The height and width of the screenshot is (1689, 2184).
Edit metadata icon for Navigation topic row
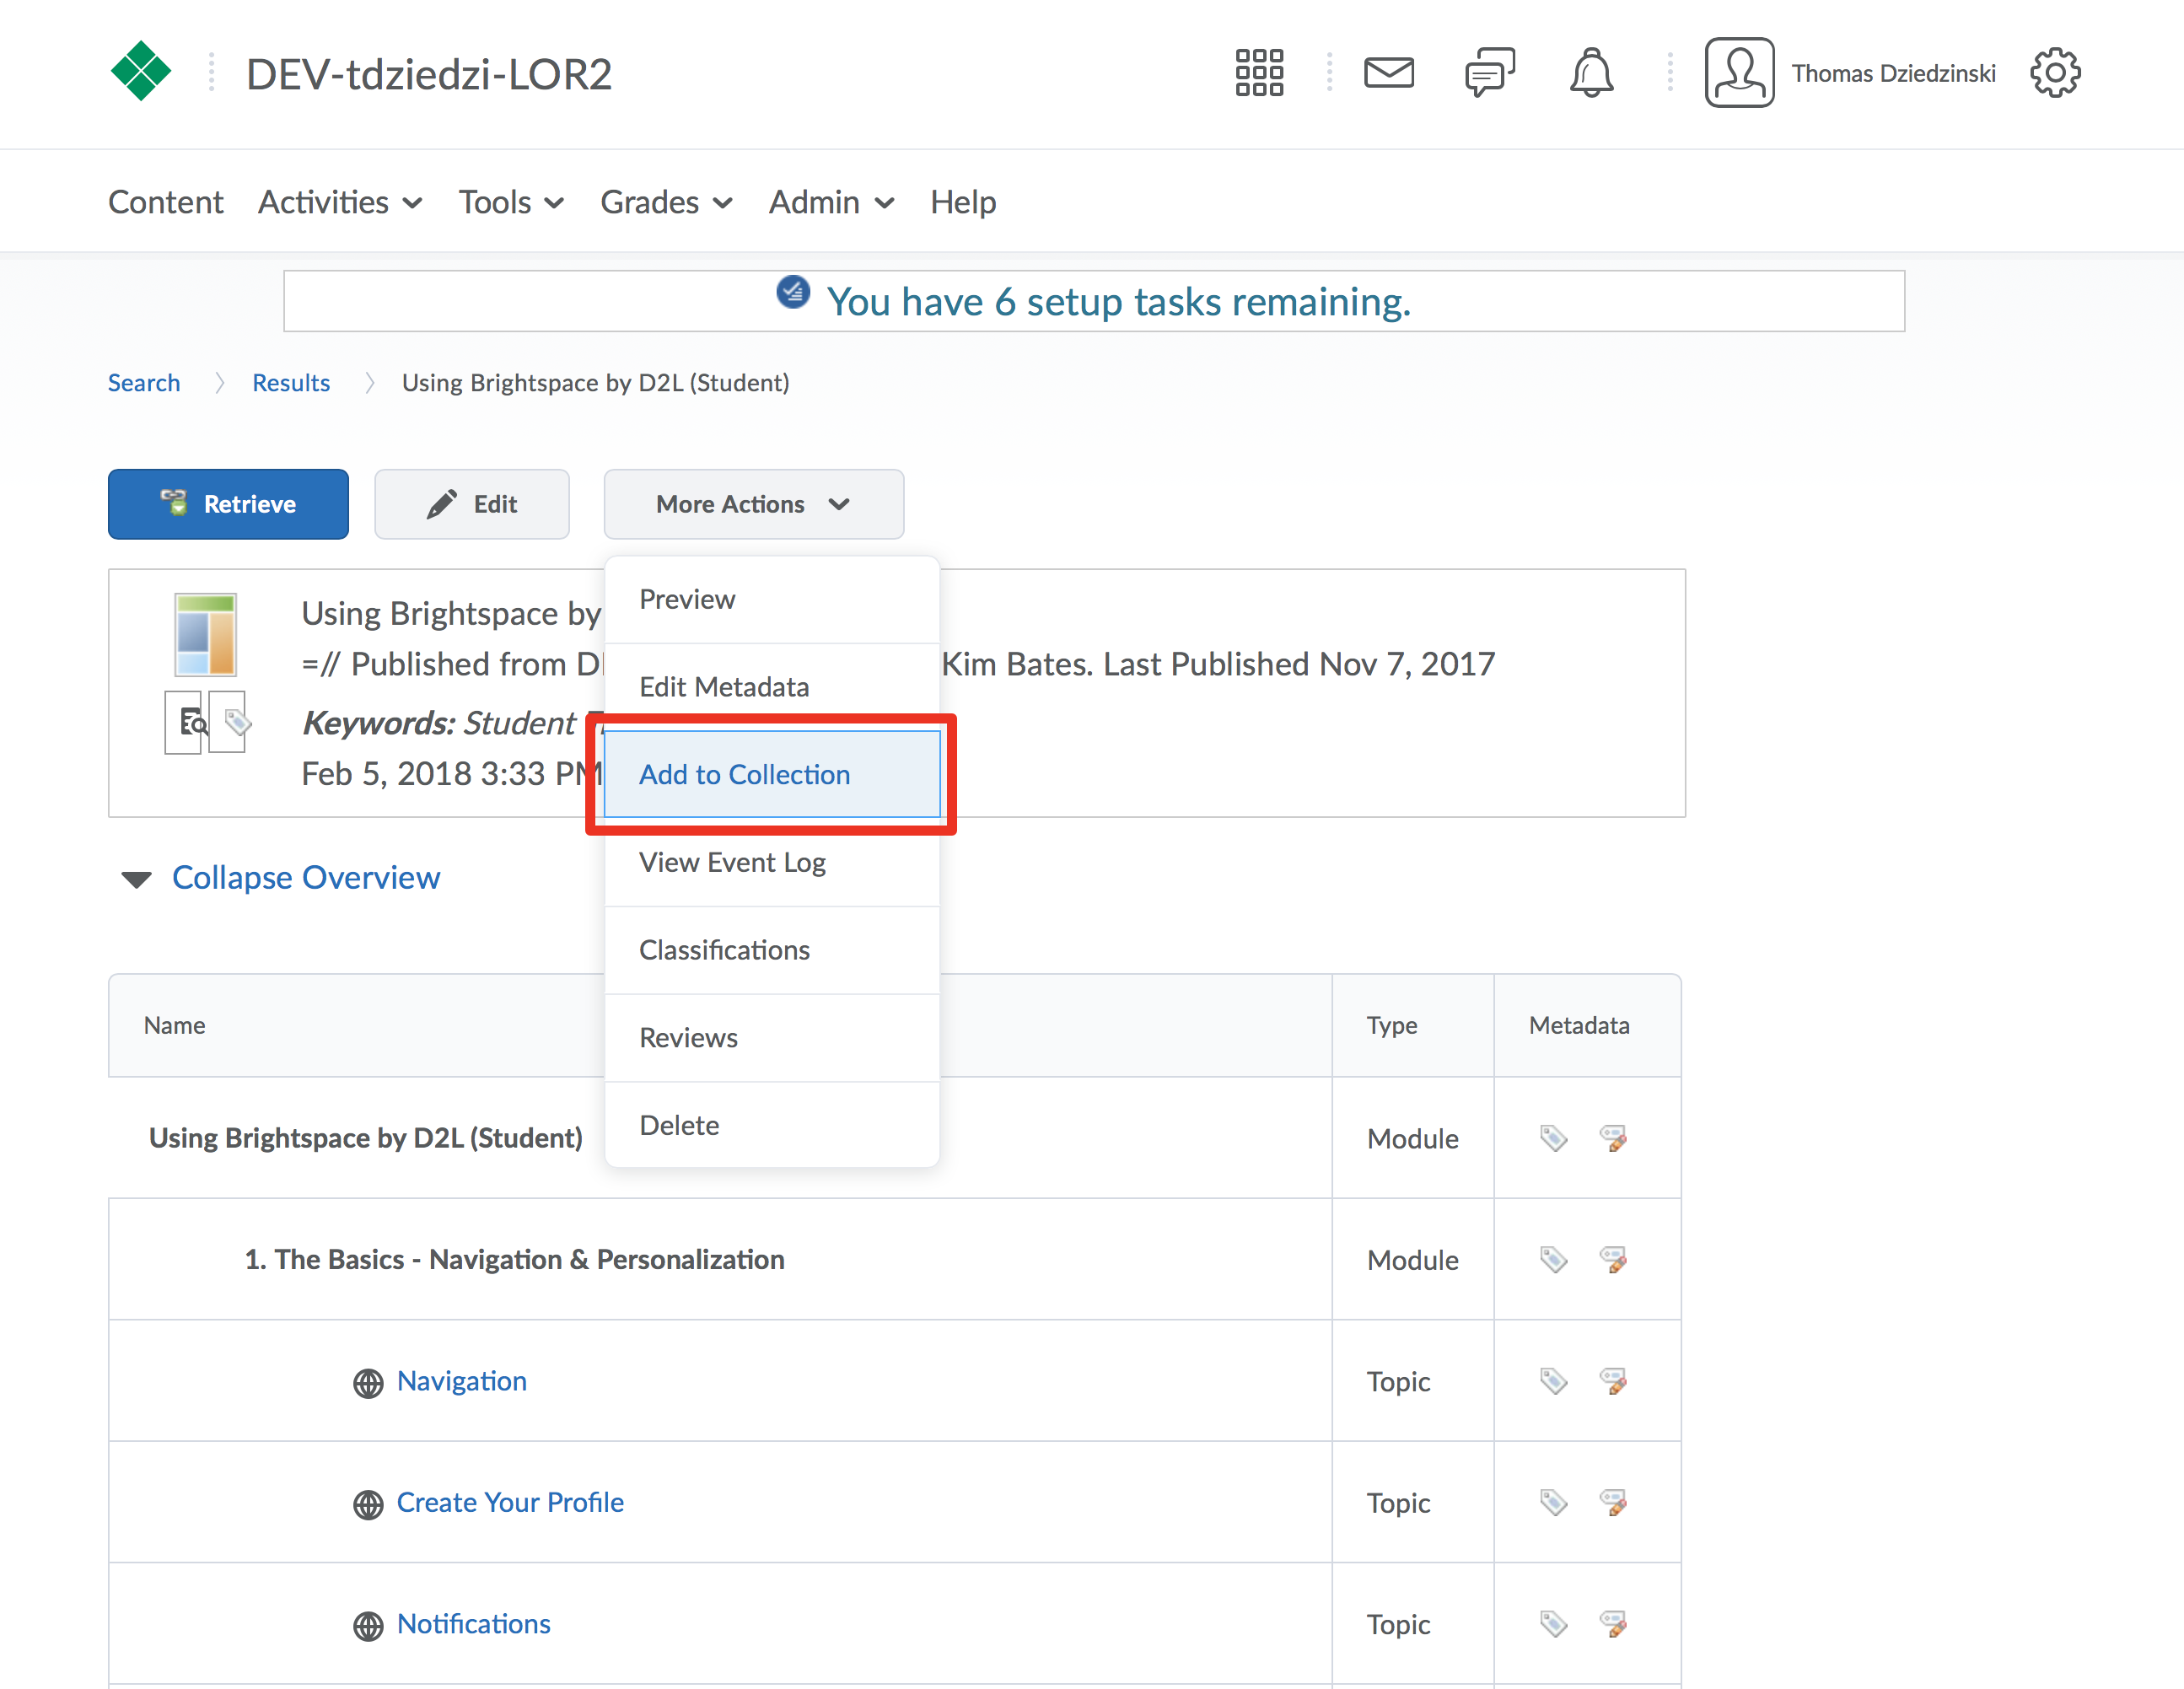click(x=1613, y=1381)
